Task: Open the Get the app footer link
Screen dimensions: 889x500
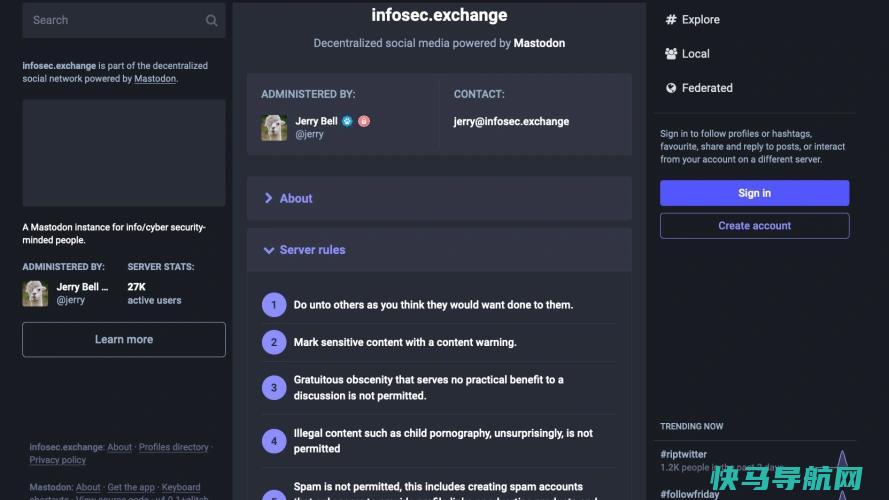Action: (131, 487)
